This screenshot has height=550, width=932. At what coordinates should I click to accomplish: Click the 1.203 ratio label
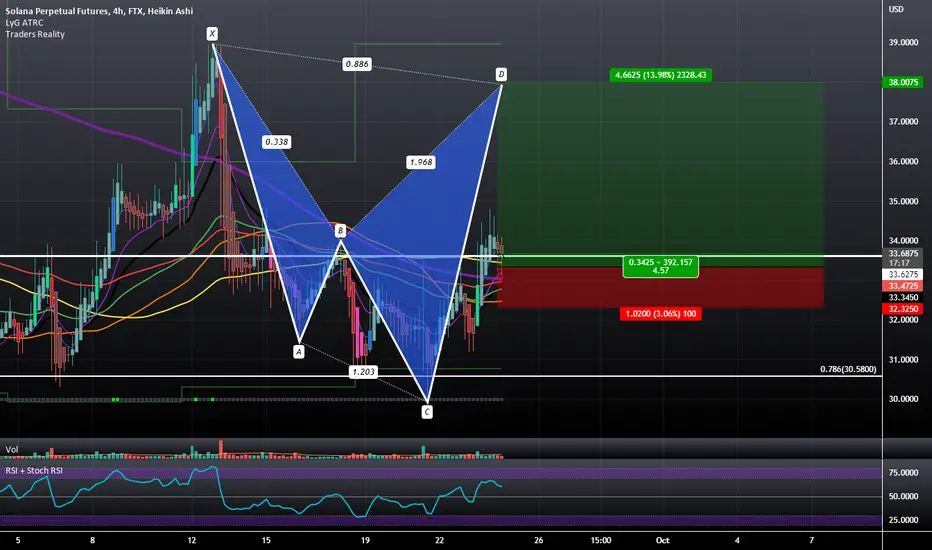[x=363, y=372]
